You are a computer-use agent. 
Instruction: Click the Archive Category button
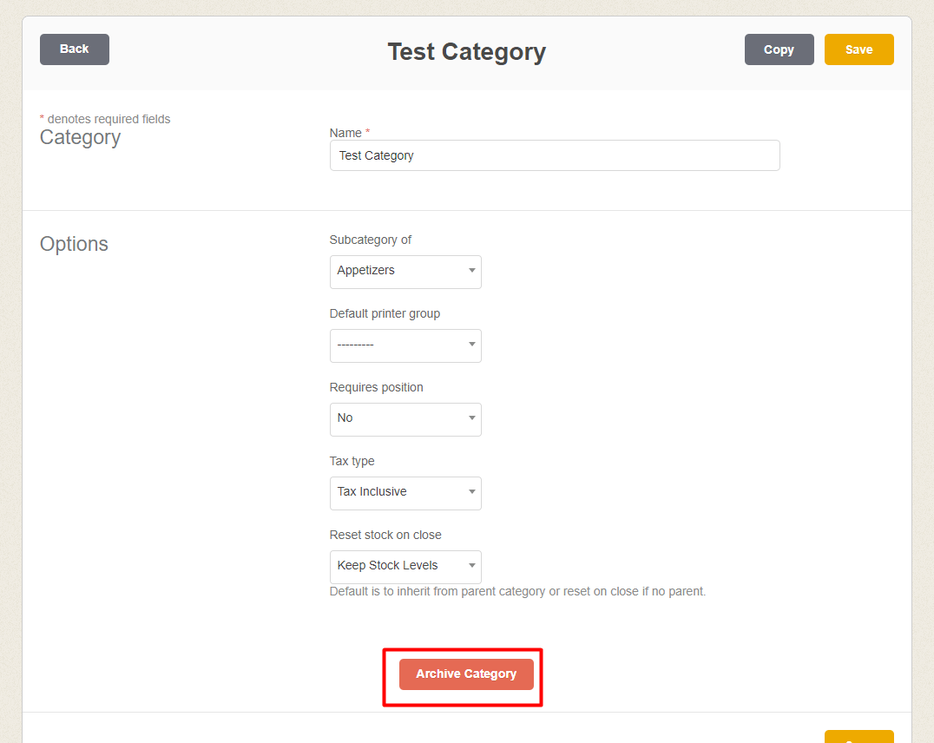466,674
